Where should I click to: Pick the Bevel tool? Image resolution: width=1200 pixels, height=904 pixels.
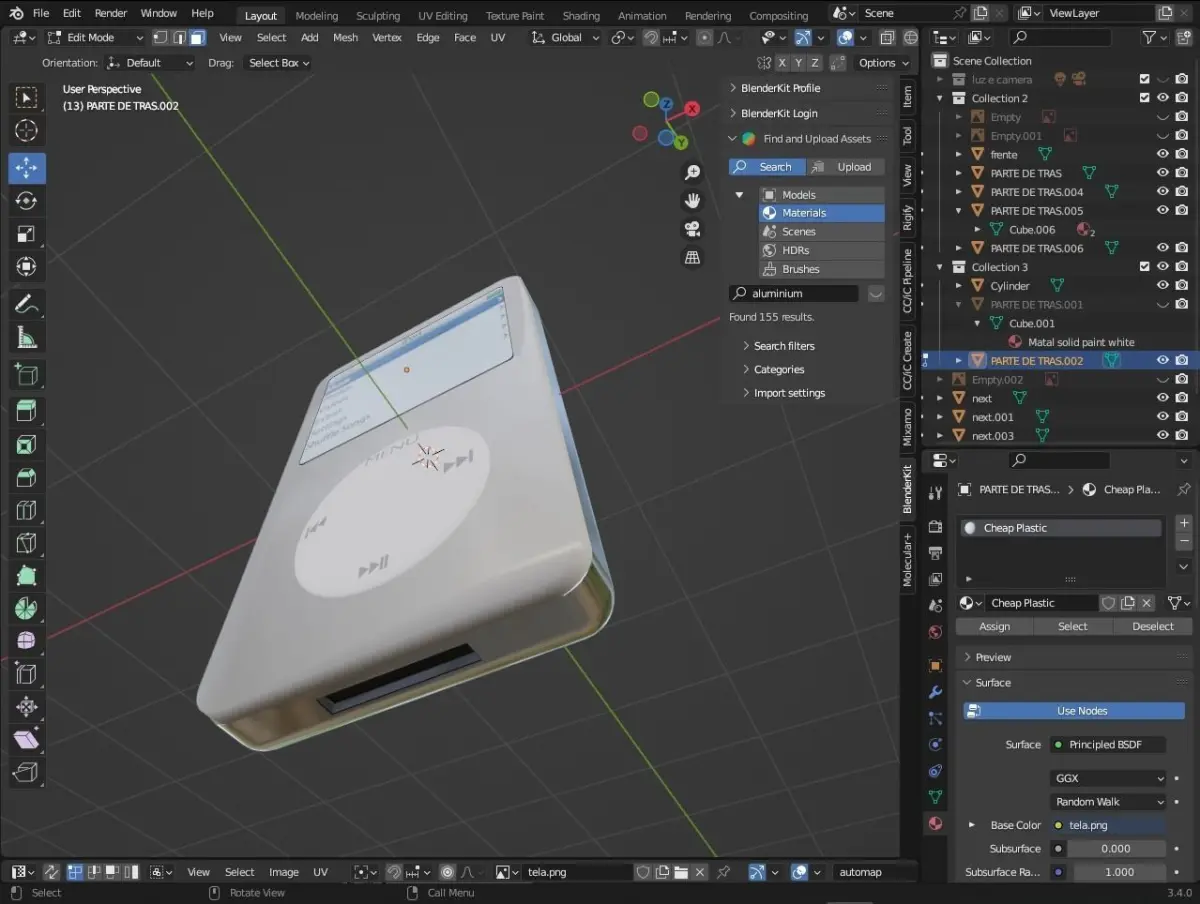point(27,478)
